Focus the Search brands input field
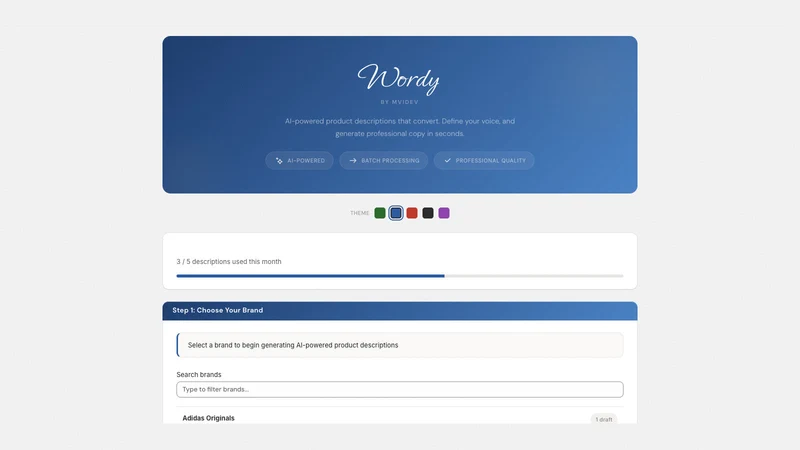 (x=400, y=389)
